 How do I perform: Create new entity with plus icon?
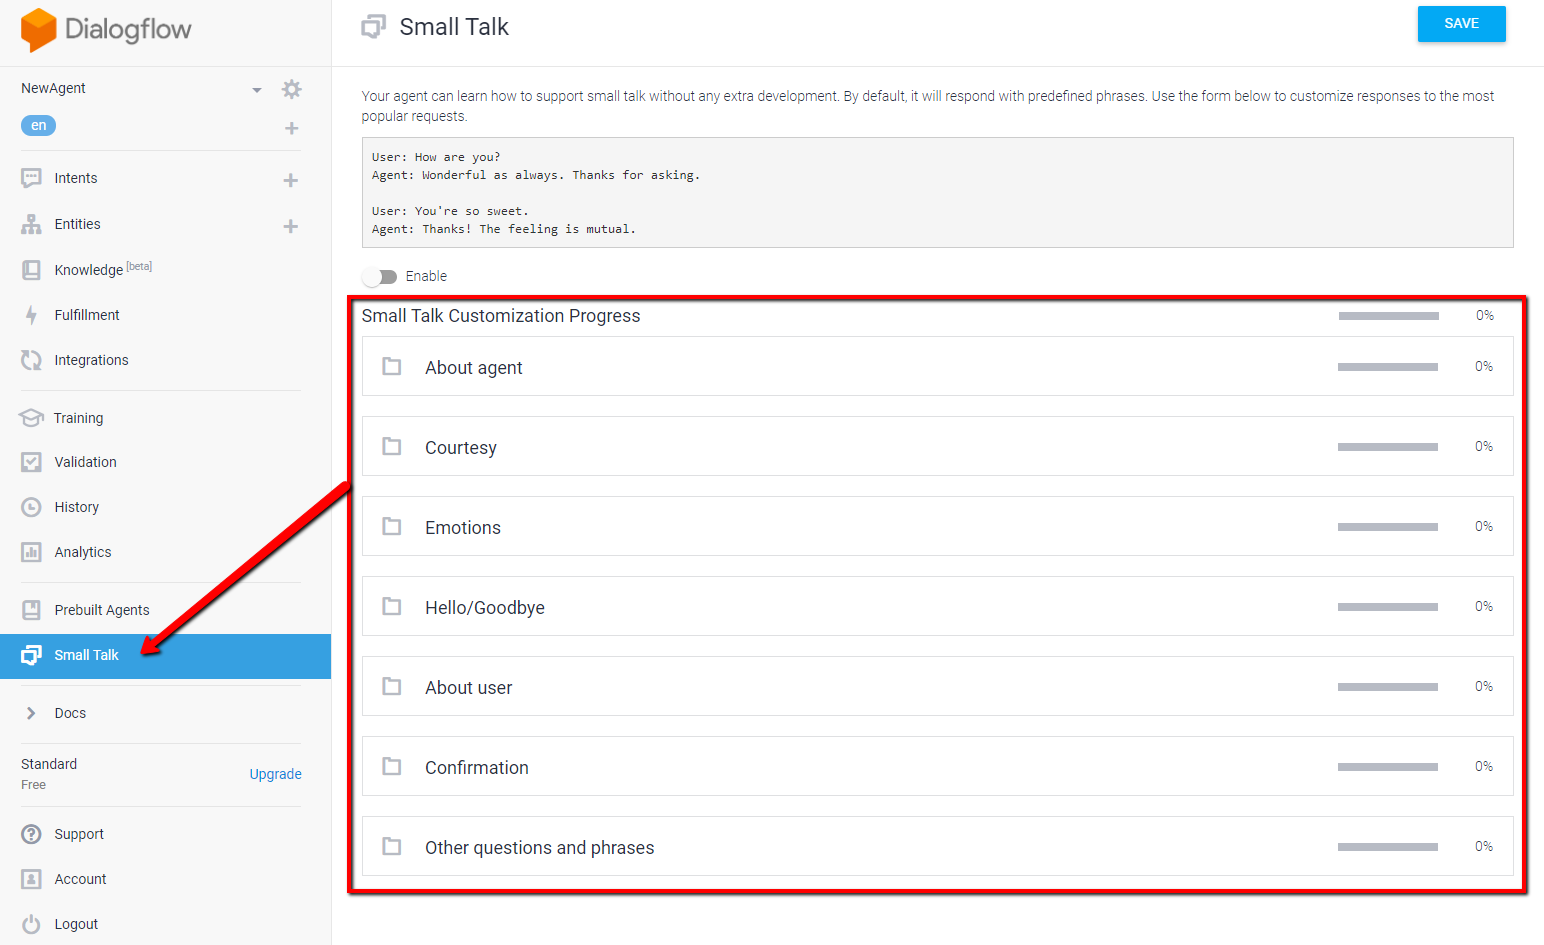point(291,226)
